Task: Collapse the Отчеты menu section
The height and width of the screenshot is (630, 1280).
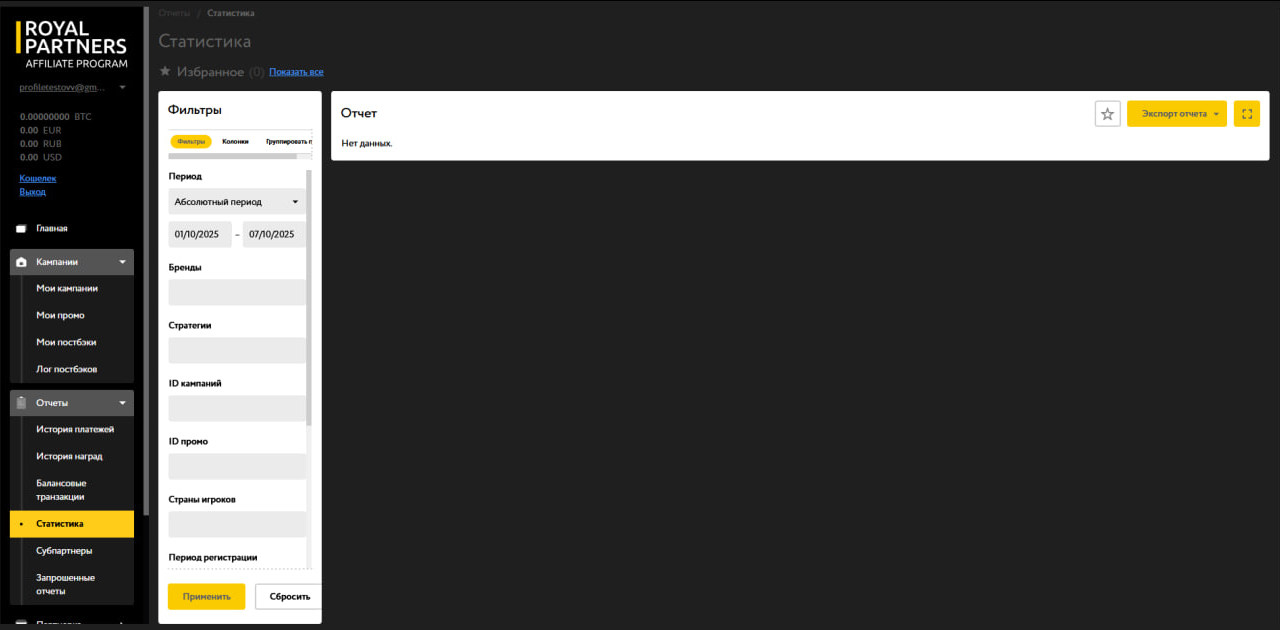Action: [x=122, y=403]
